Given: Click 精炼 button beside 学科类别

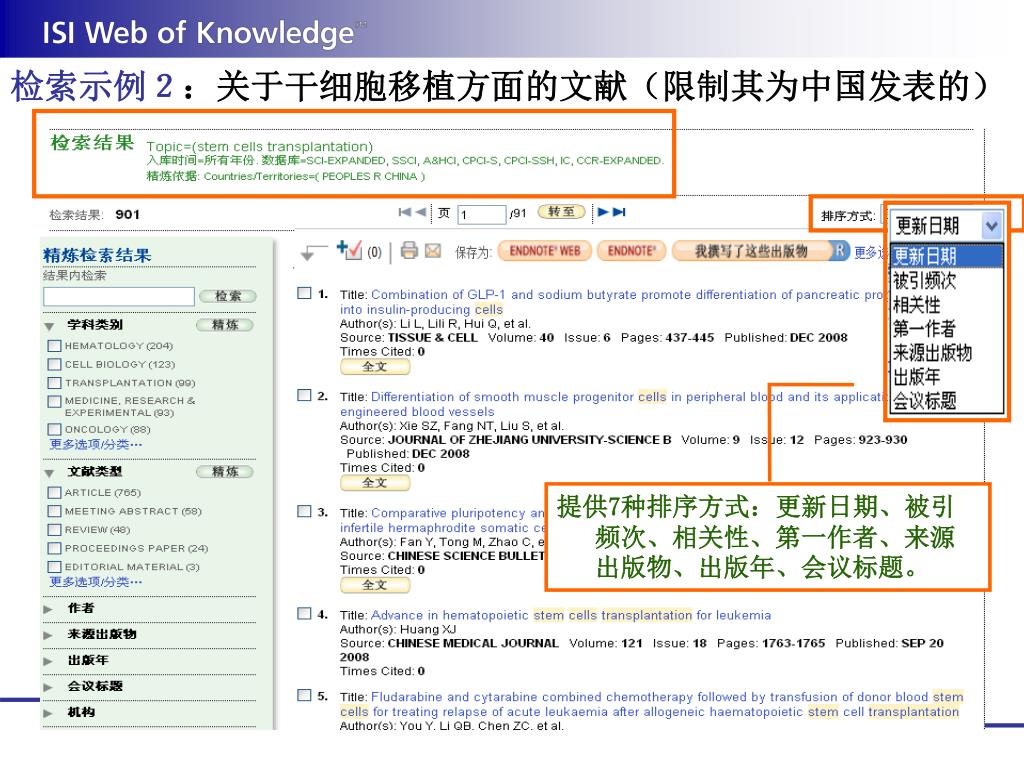Looking at the screenshot, I should tap(225, 325).
